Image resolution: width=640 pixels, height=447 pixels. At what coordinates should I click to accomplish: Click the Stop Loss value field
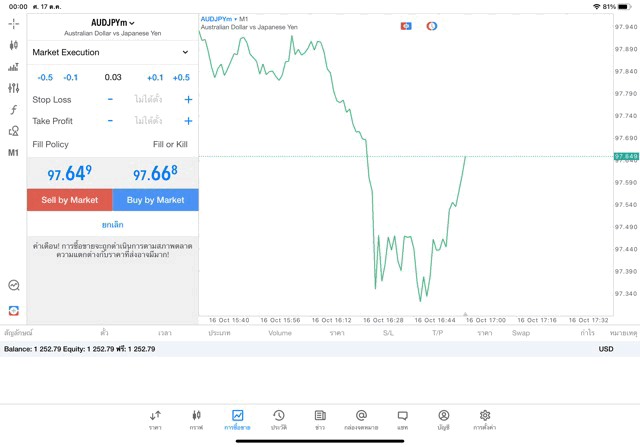tap(148, 100)
